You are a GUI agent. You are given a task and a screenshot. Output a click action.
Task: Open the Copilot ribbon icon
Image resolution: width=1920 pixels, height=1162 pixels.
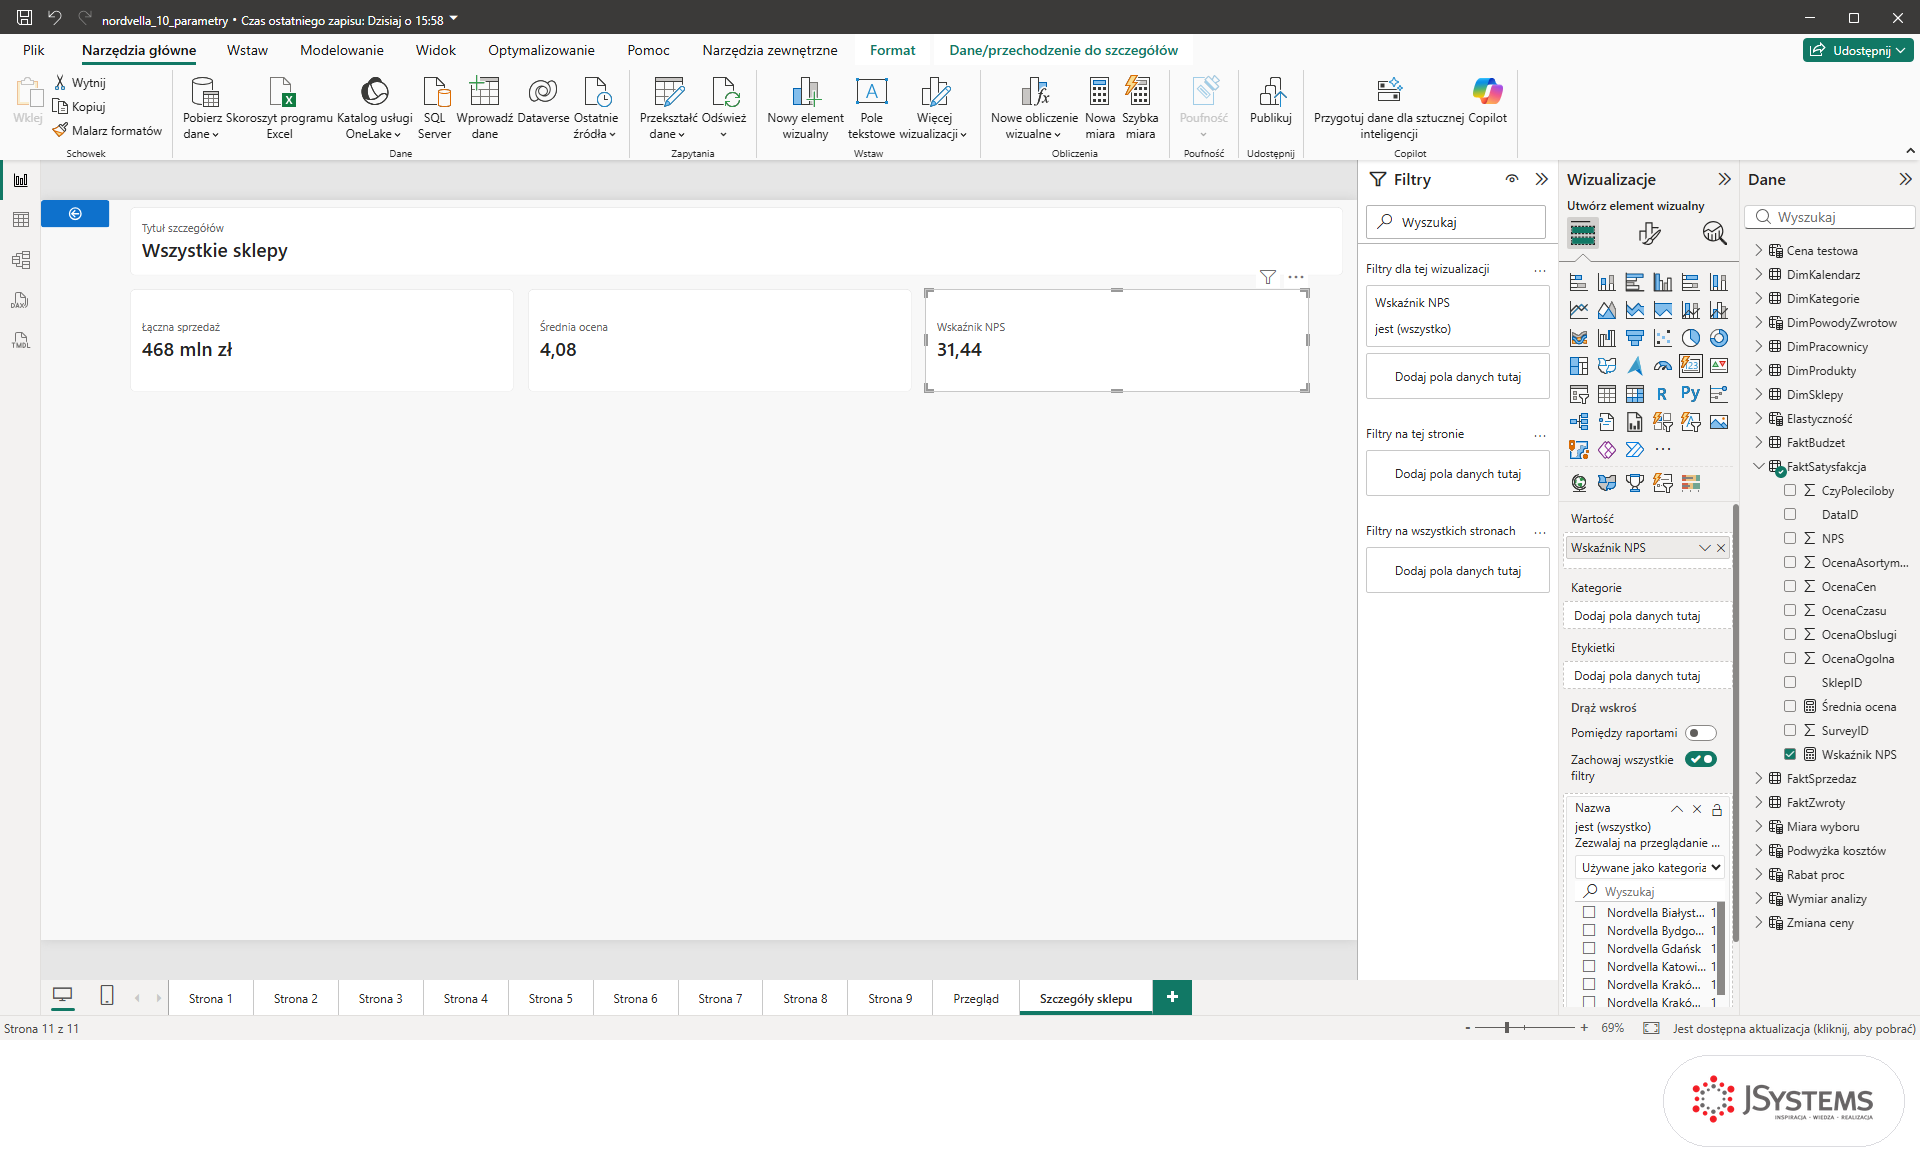(x=1486, y=100)
